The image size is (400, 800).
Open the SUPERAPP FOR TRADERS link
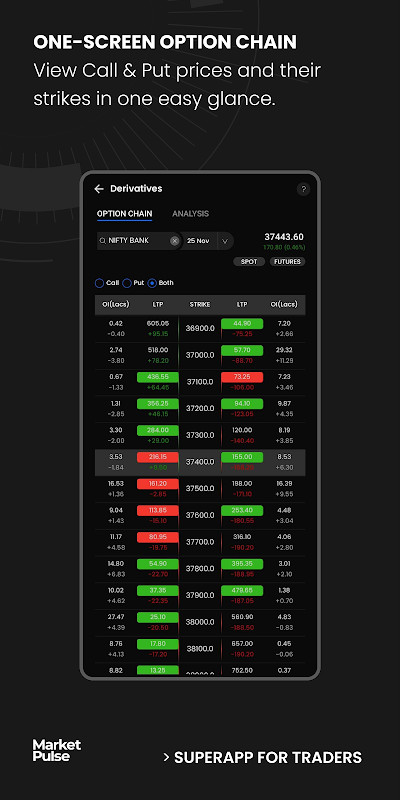click(x=263, y=757)
